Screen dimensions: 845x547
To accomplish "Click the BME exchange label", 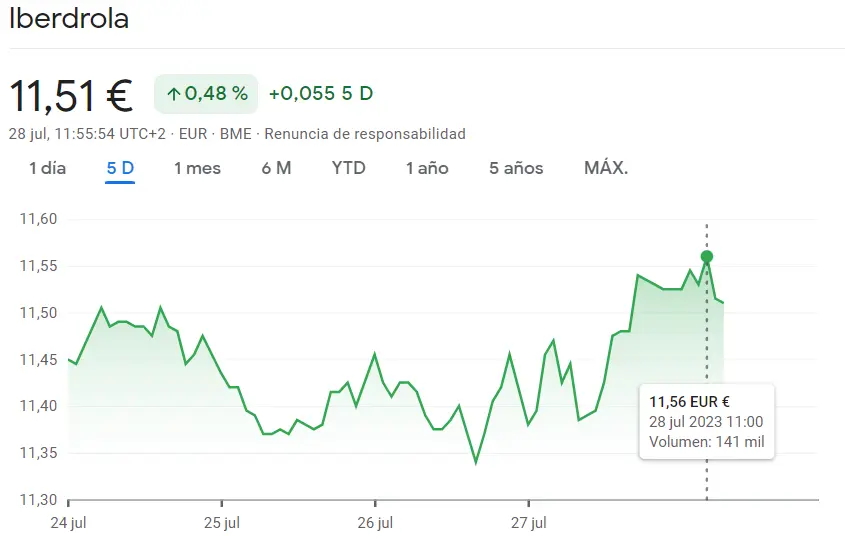I will tap(236, 134).
